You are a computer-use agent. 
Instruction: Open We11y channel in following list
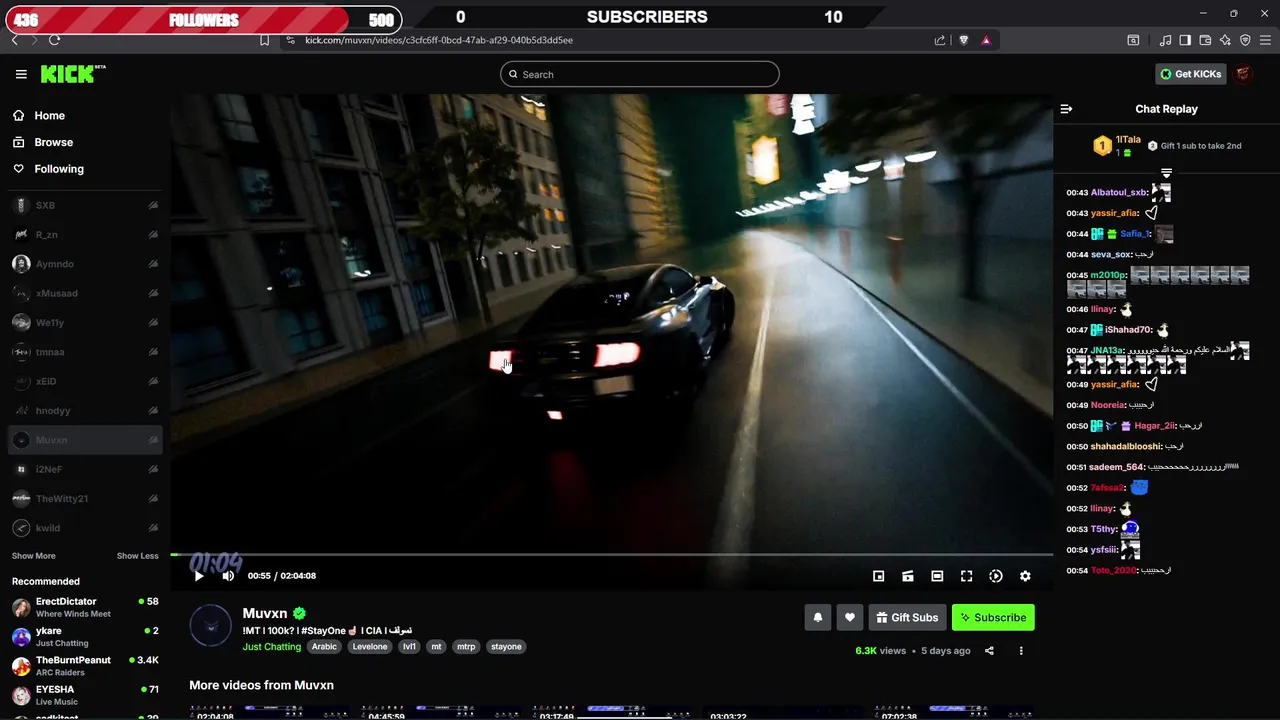[85, 323]
